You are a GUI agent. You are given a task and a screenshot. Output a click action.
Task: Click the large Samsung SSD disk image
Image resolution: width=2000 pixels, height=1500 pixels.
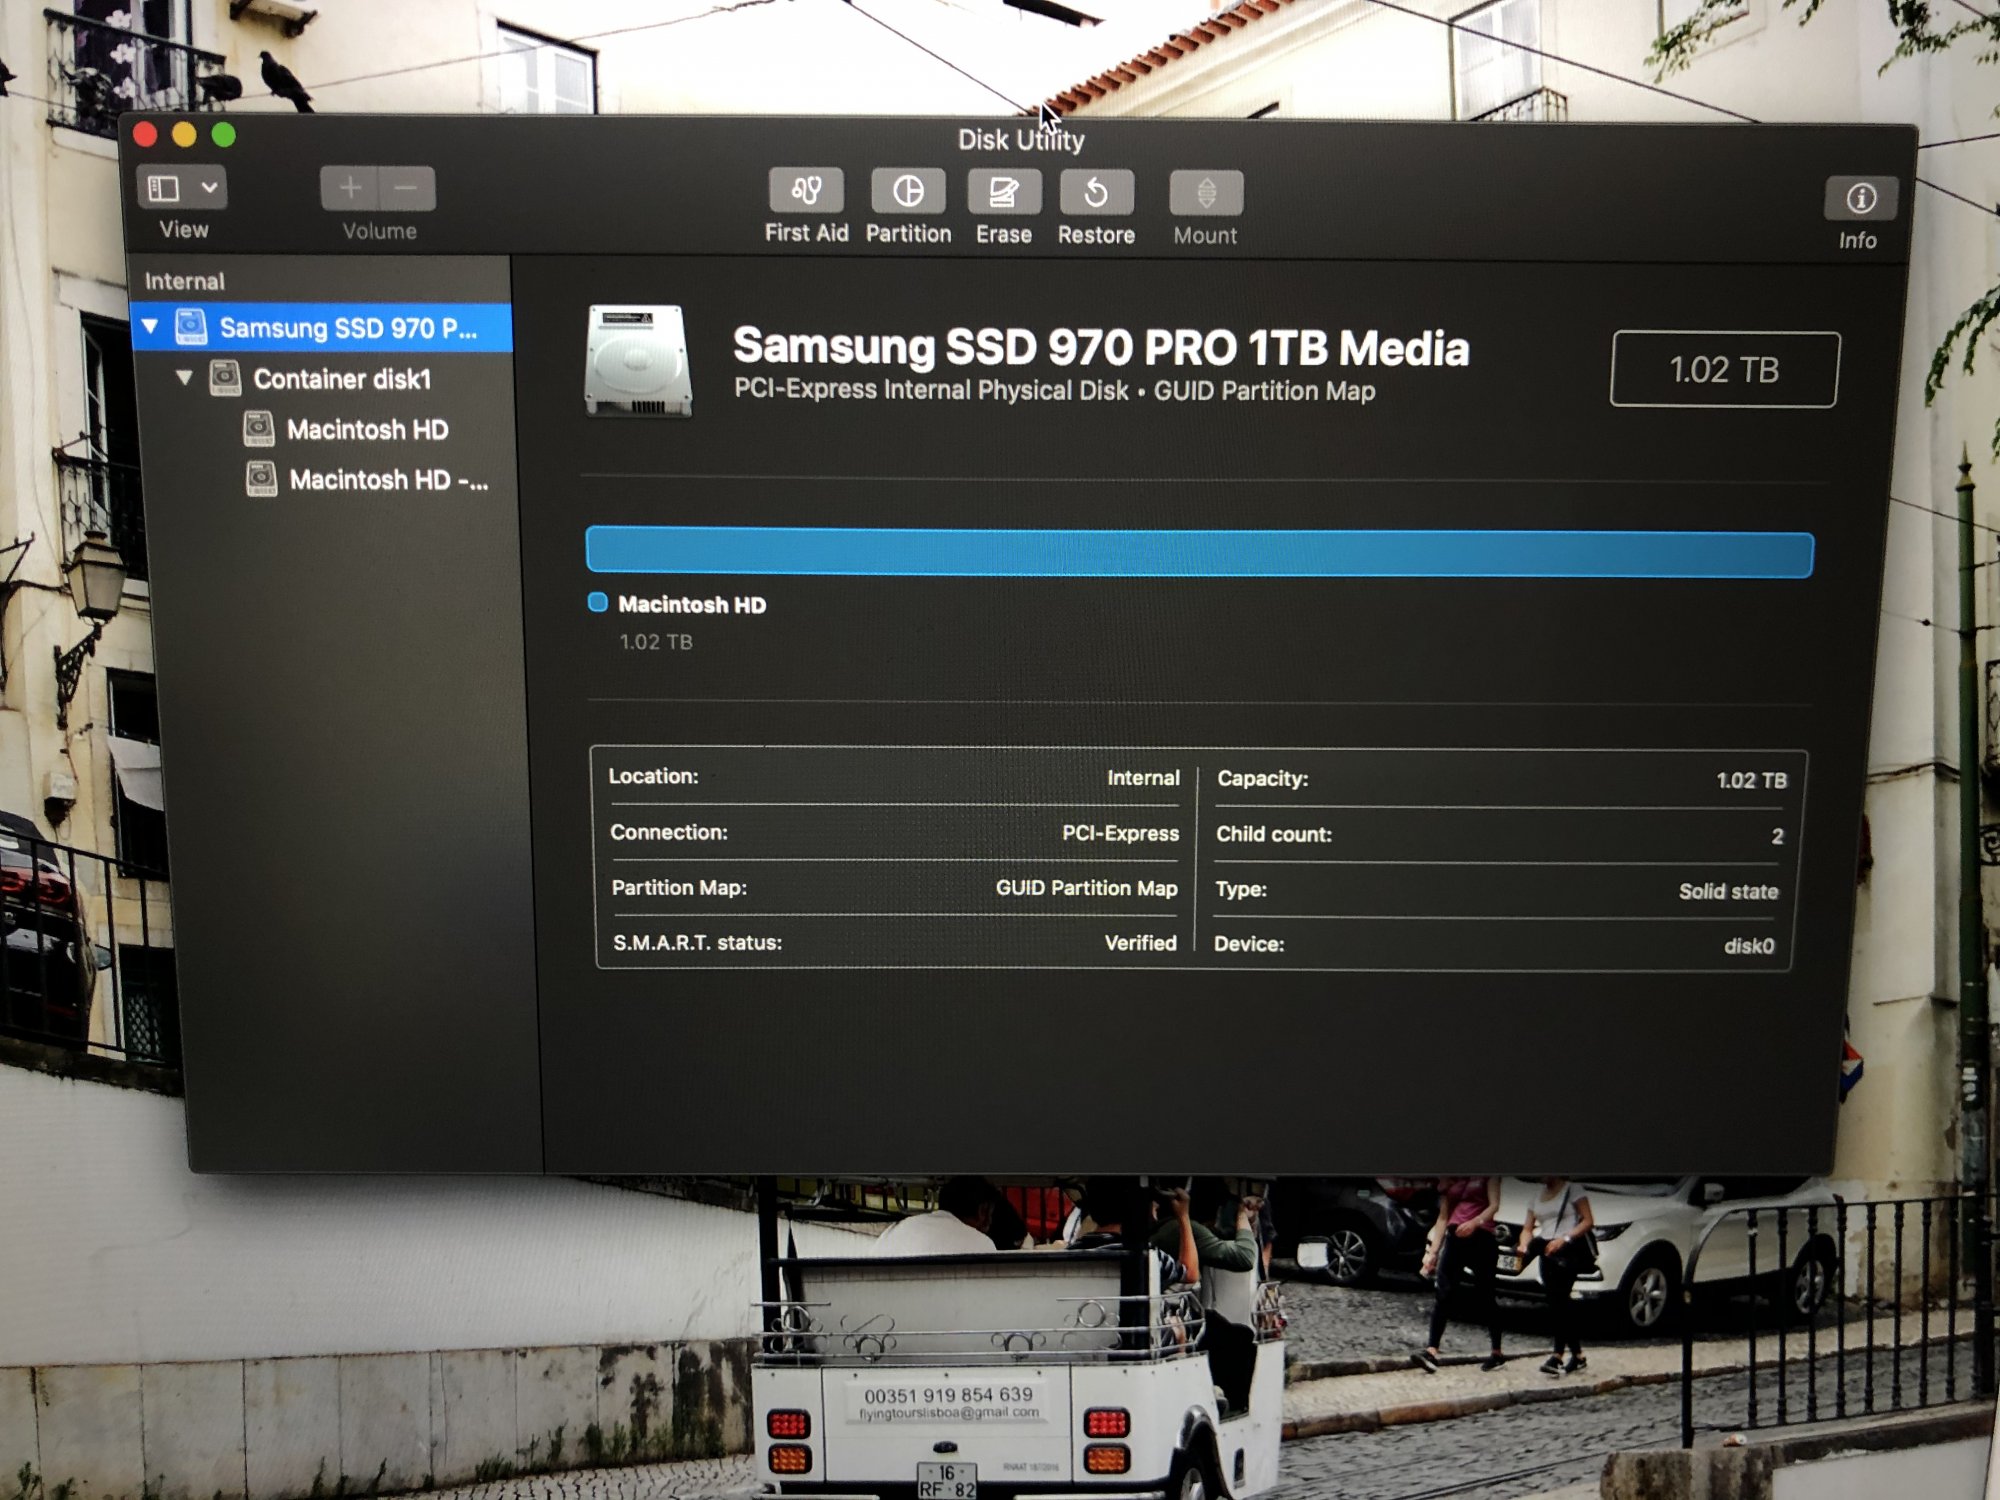(638, 361)
